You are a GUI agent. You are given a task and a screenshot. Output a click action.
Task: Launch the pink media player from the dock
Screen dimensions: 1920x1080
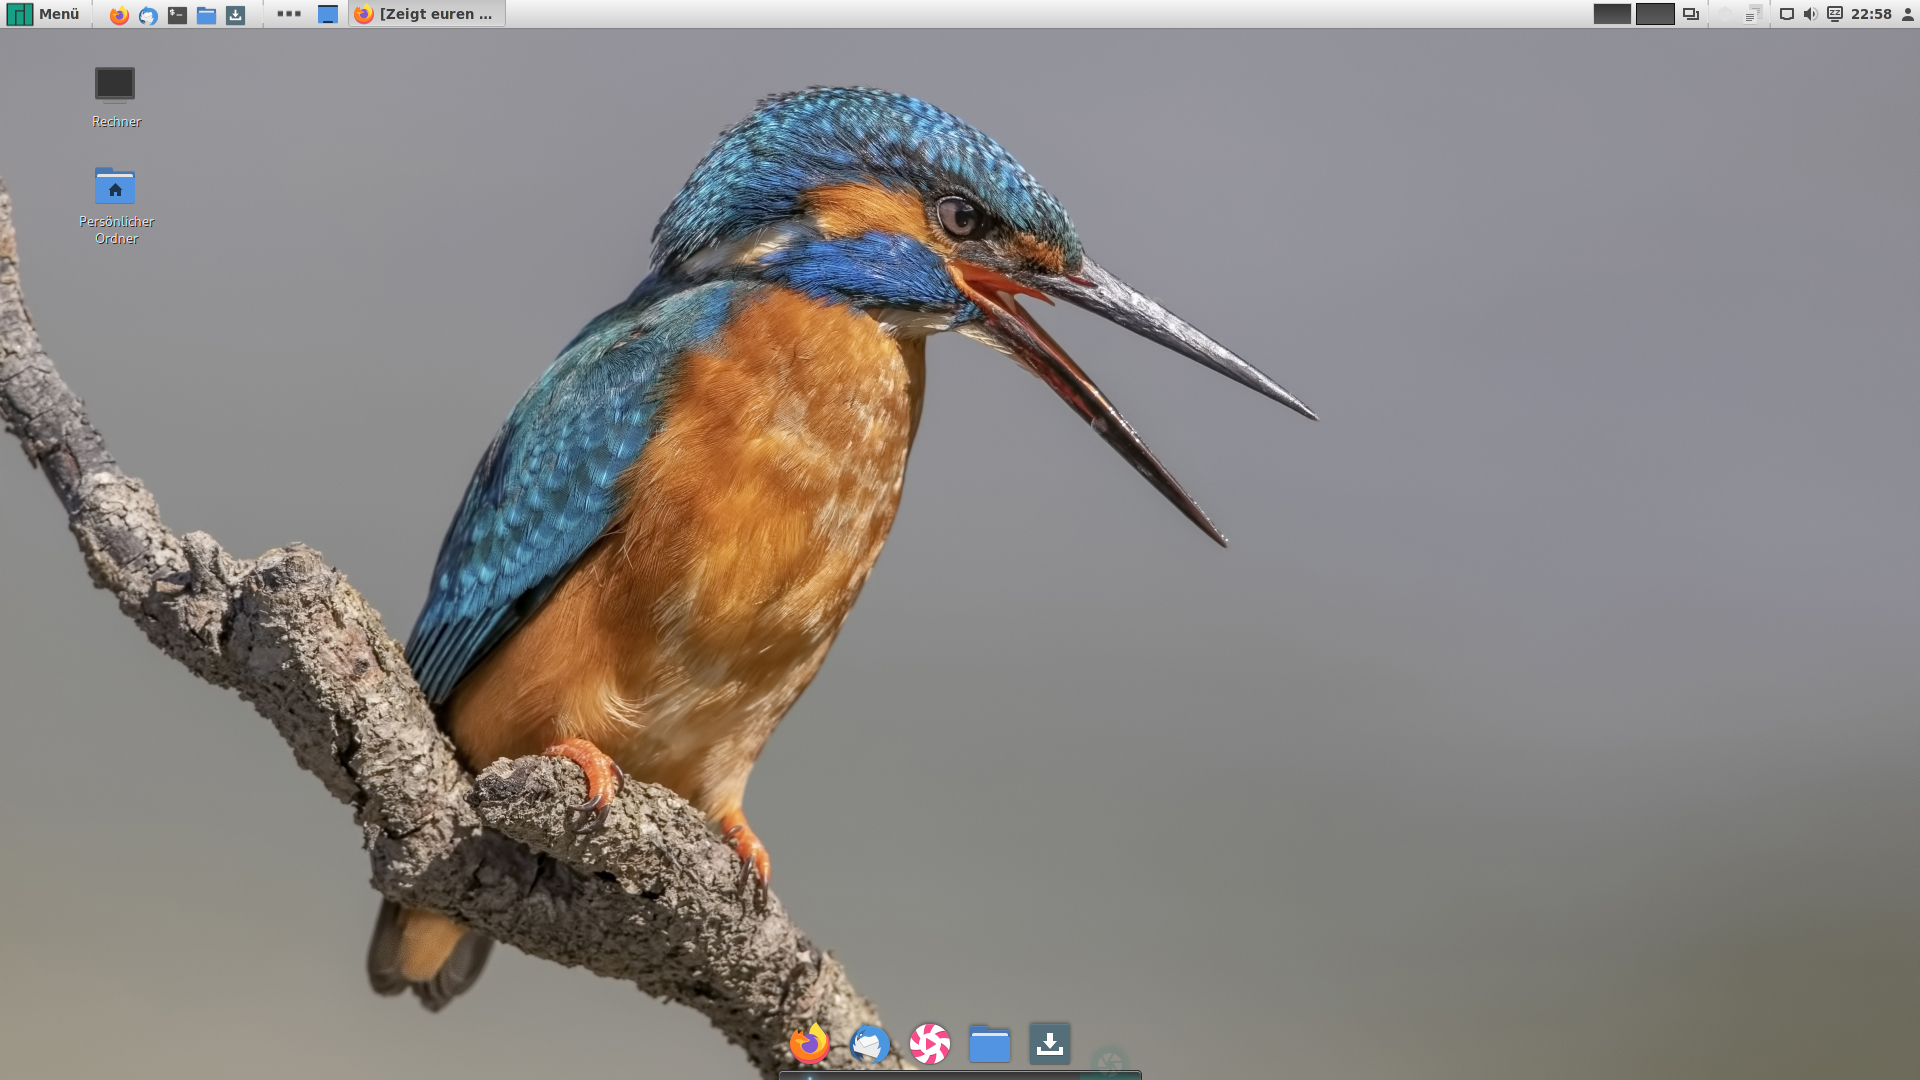click(929, 1043)
